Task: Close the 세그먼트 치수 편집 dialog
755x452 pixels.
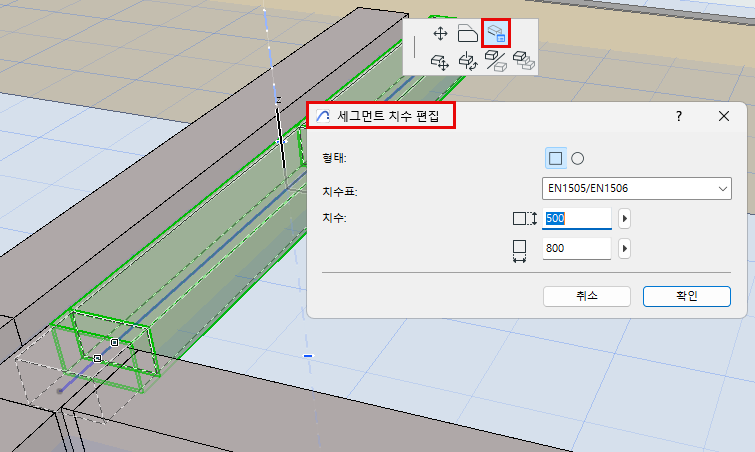Action: click(x=724, y=116)
